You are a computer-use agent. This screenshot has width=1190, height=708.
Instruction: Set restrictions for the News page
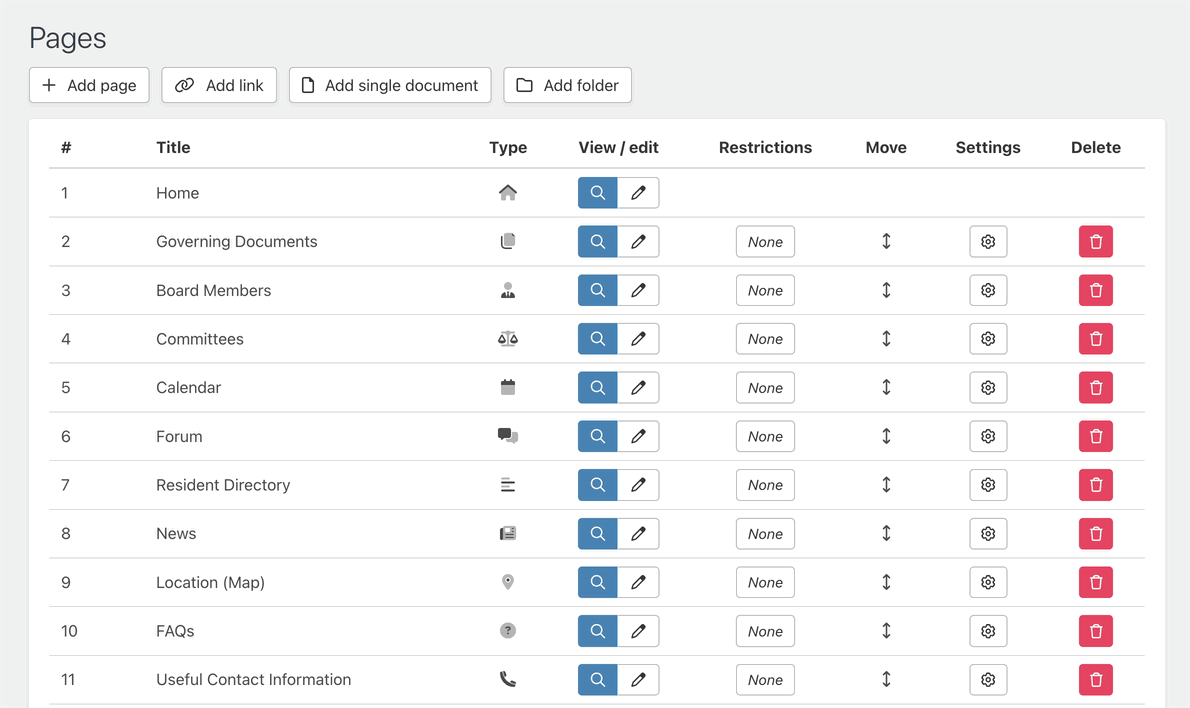point(765,534)
